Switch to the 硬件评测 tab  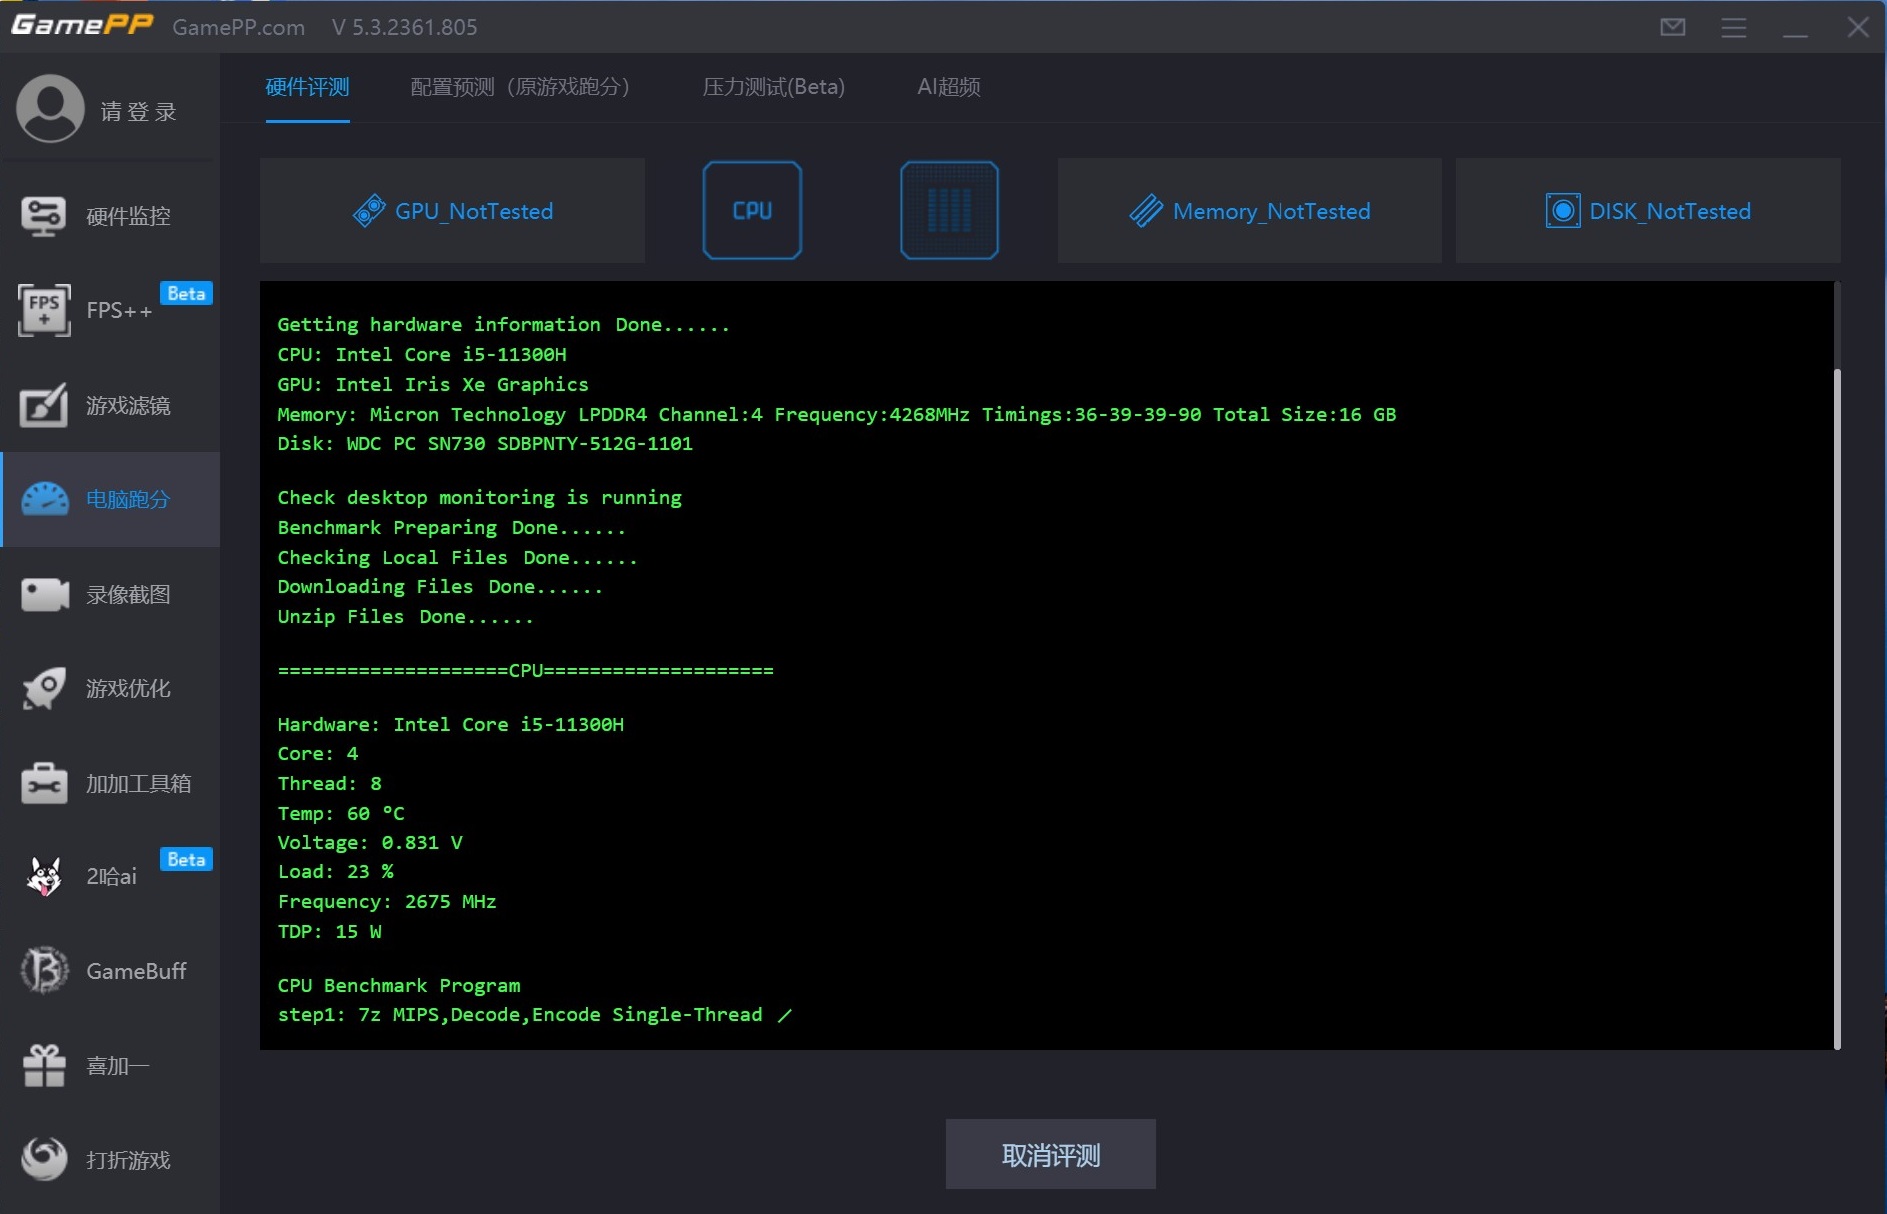tap(307, 87)
